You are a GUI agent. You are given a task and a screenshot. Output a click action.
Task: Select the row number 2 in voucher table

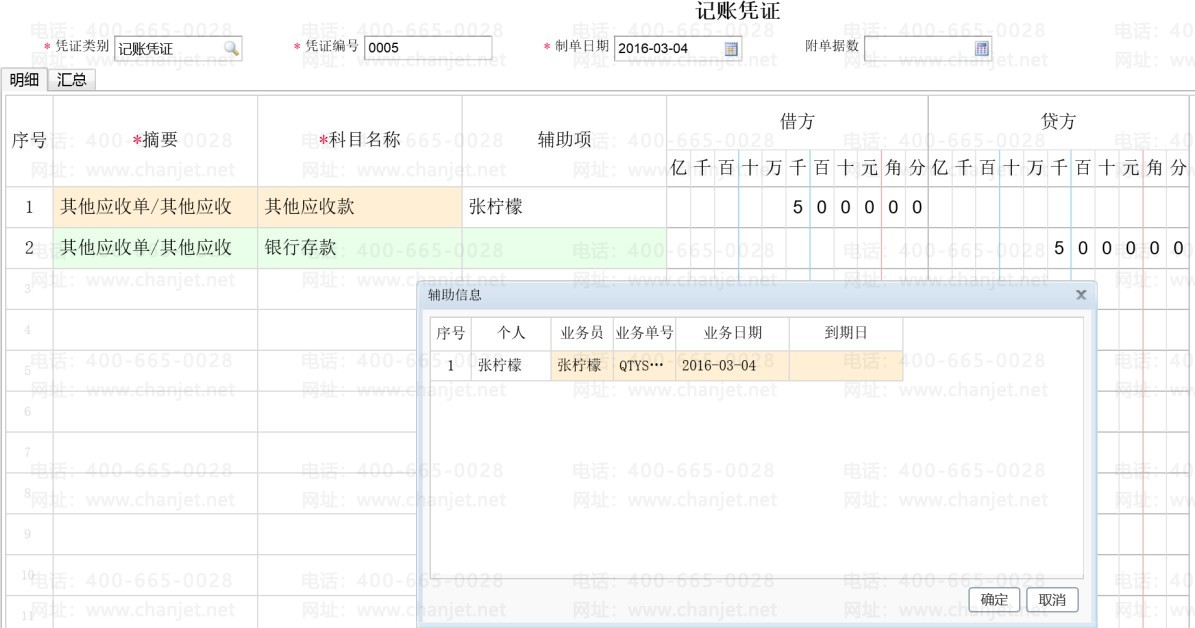tap(29, 248)
